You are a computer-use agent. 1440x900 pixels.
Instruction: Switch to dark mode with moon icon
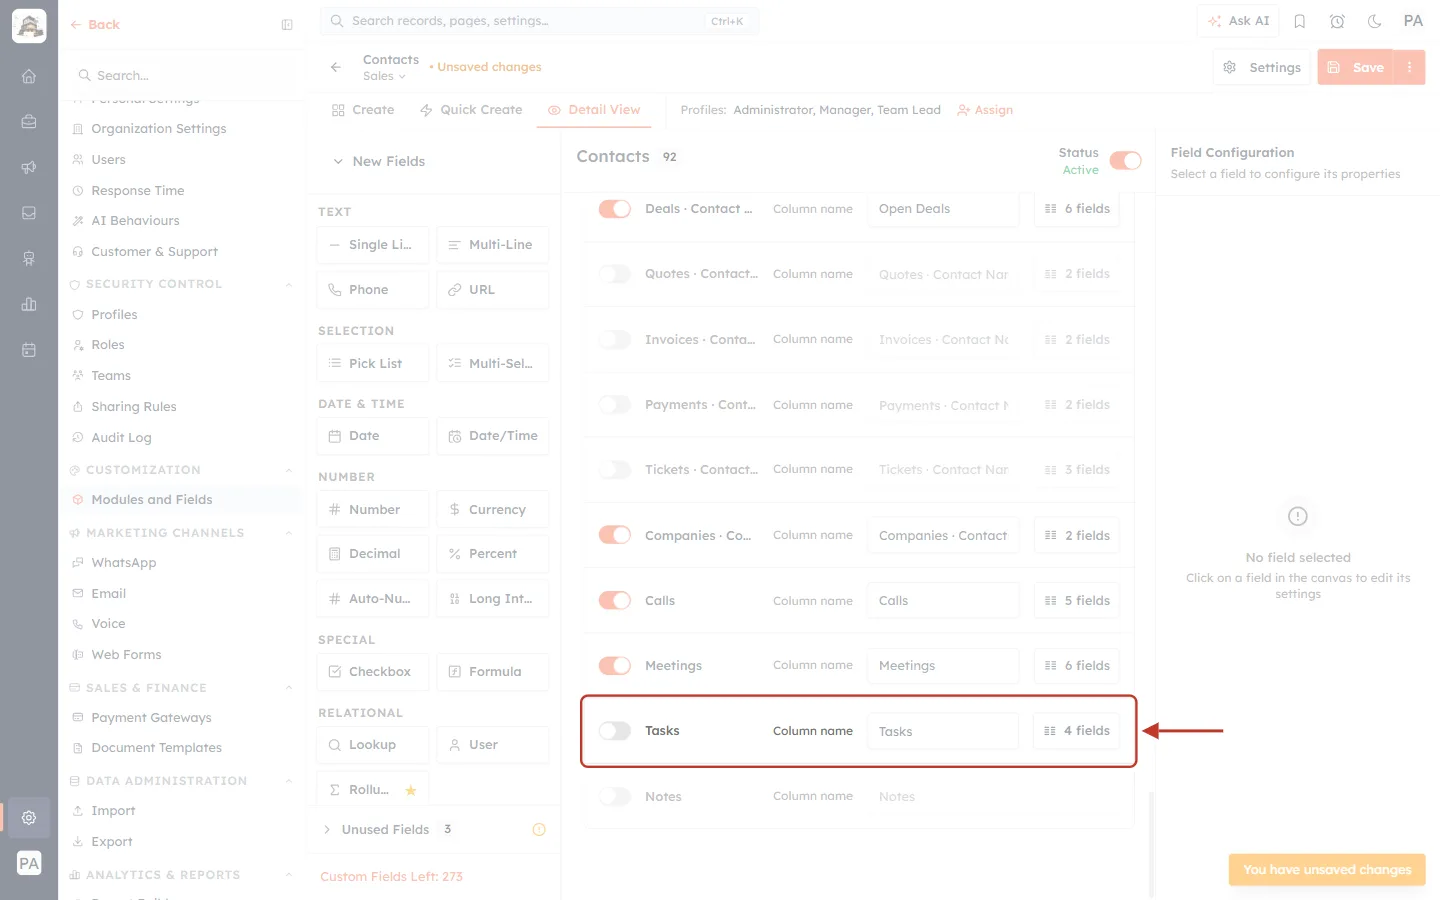pos(1374,21)
